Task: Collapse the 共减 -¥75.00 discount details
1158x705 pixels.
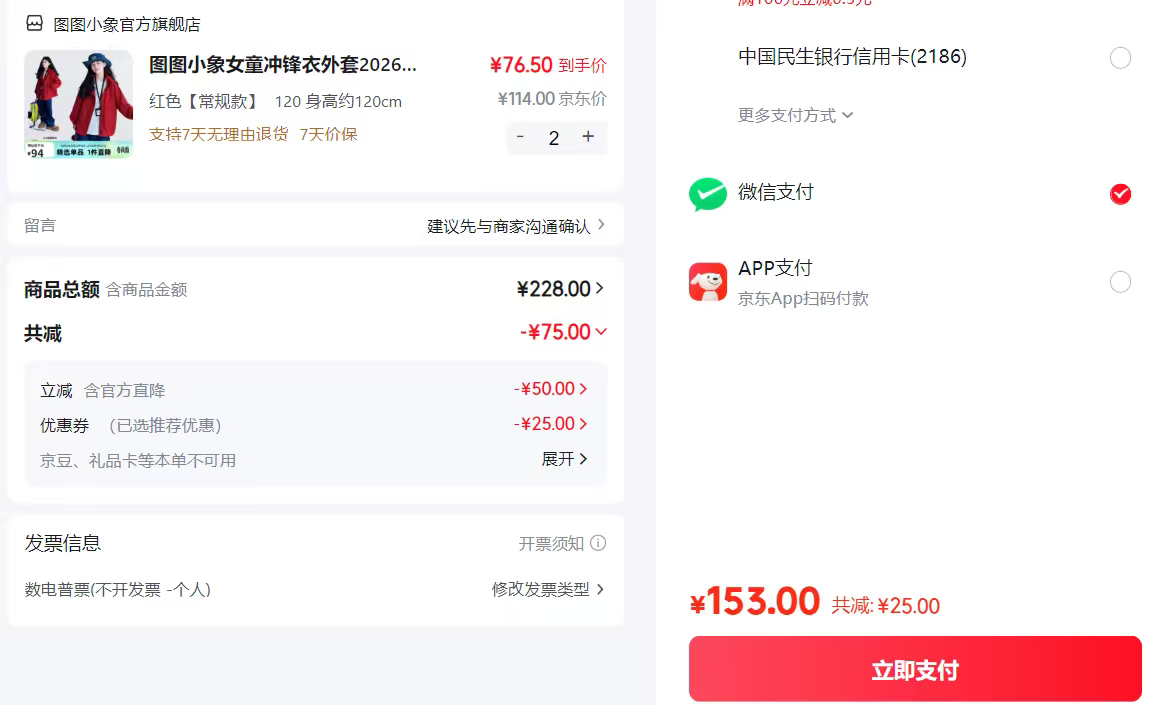Action: [x=600, y=332]
